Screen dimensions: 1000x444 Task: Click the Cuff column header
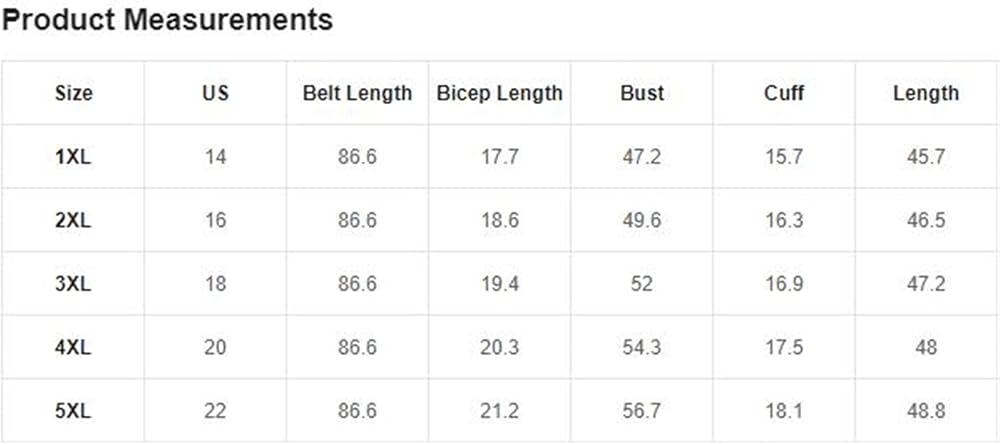[x=784, y=93]
